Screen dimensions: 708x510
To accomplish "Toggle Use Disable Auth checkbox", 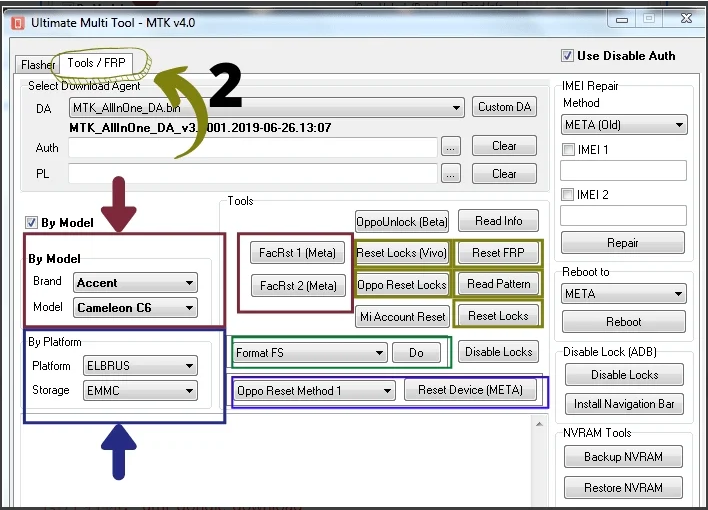I will [567, 56].
